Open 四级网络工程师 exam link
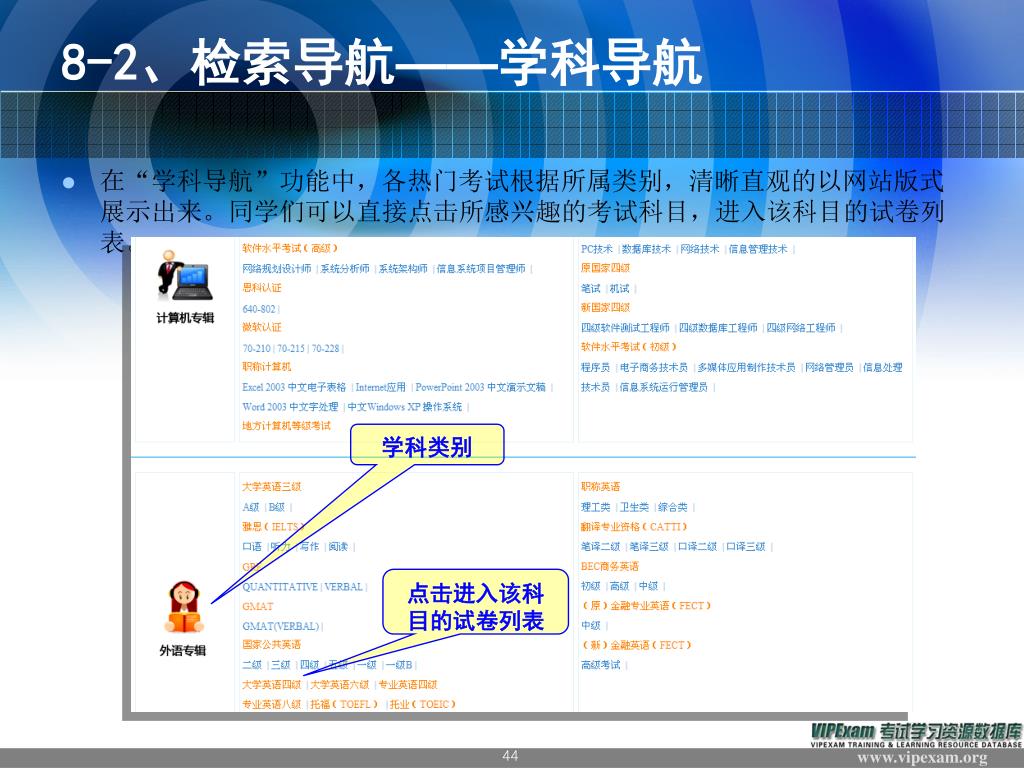The width and height of the screenshot is (1024, 768). pyautogui.click(x=801, y=328)
